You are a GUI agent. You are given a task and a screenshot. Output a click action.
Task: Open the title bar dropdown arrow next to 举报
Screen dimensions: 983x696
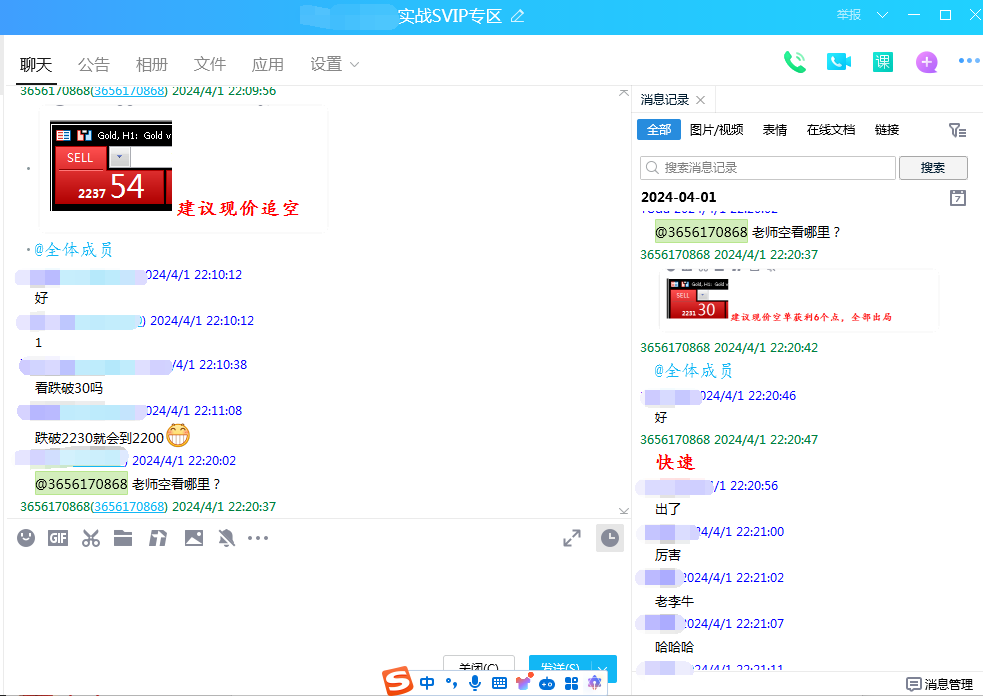click(882, 15)
